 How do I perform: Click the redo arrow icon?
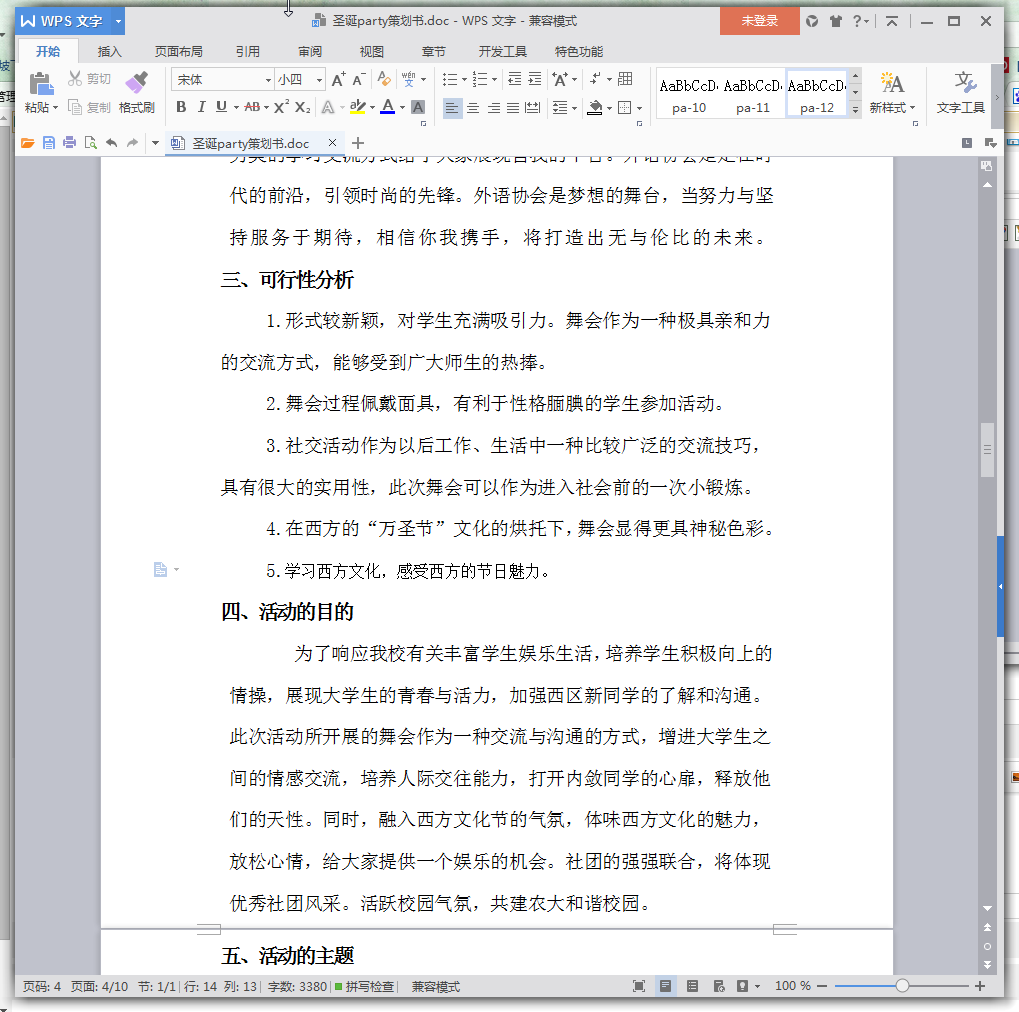(133, 143)
